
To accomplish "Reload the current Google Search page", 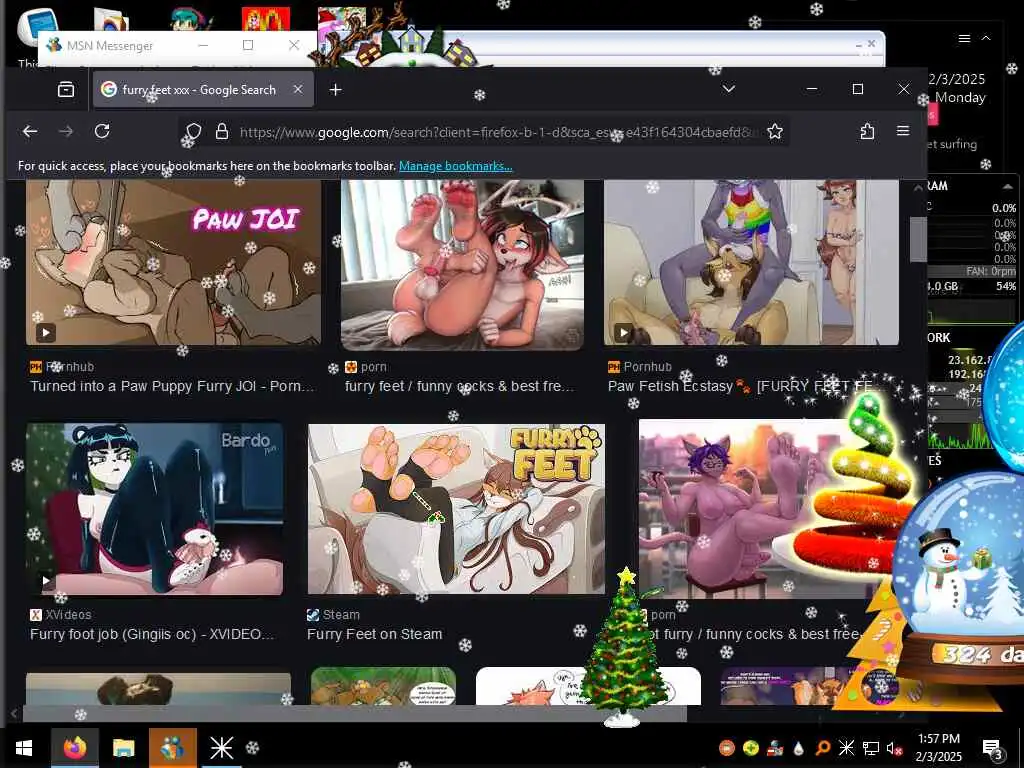I will [102, 131].
